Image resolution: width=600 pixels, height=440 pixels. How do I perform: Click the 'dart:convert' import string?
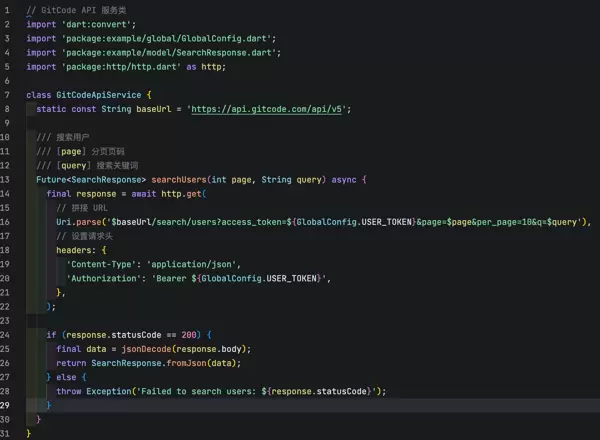(87, 24)
